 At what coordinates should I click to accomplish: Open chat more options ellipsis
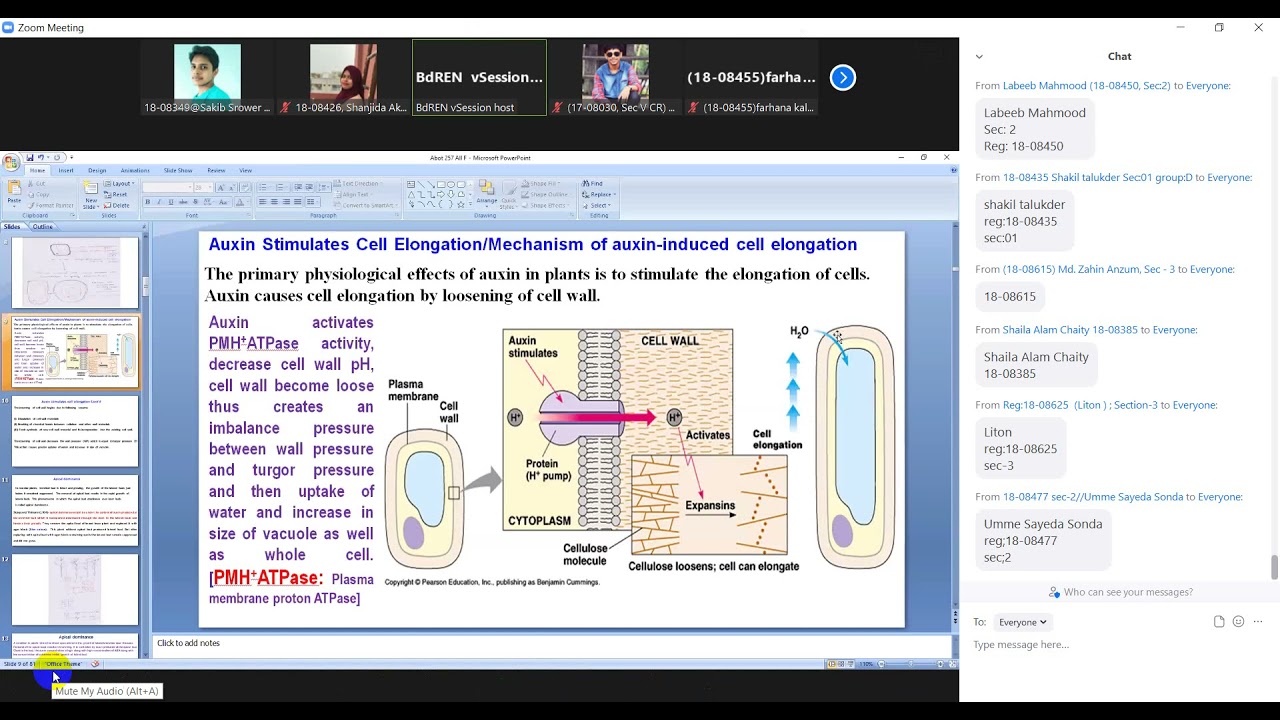[1258, 622]
